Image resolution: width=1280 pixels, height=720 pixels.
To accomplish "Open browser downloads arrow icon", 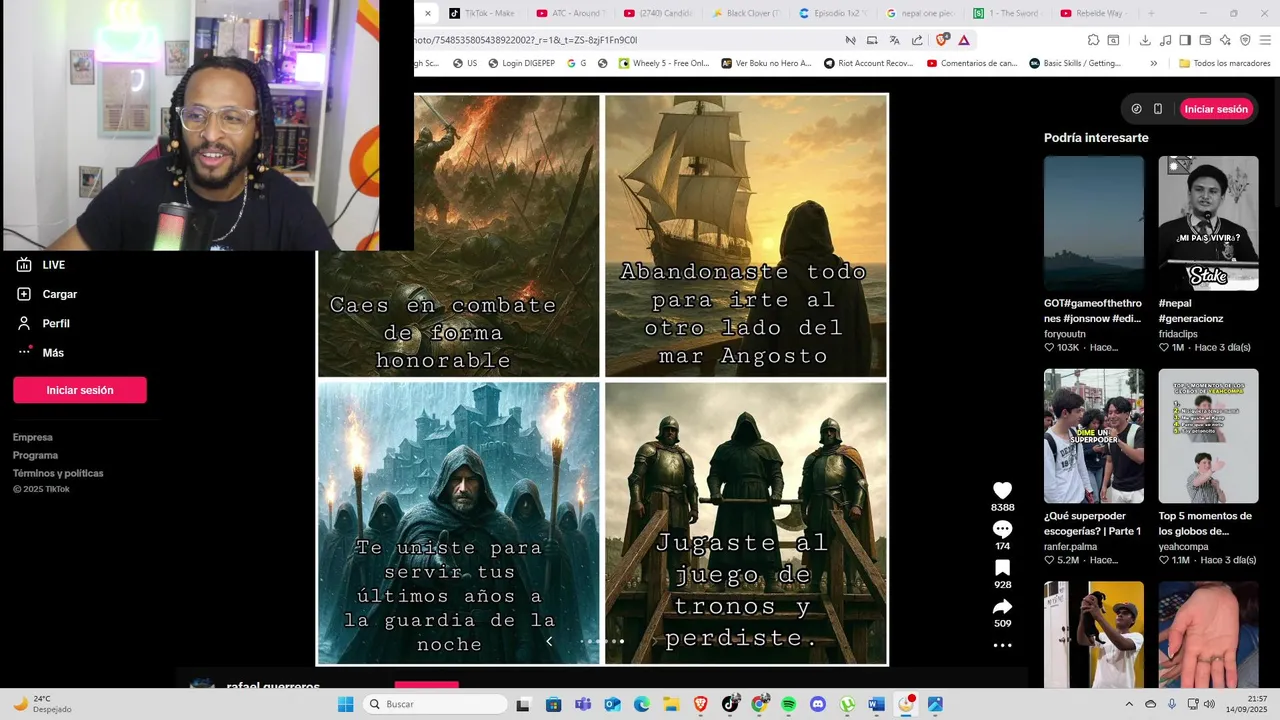I will tap(1145, 40).
